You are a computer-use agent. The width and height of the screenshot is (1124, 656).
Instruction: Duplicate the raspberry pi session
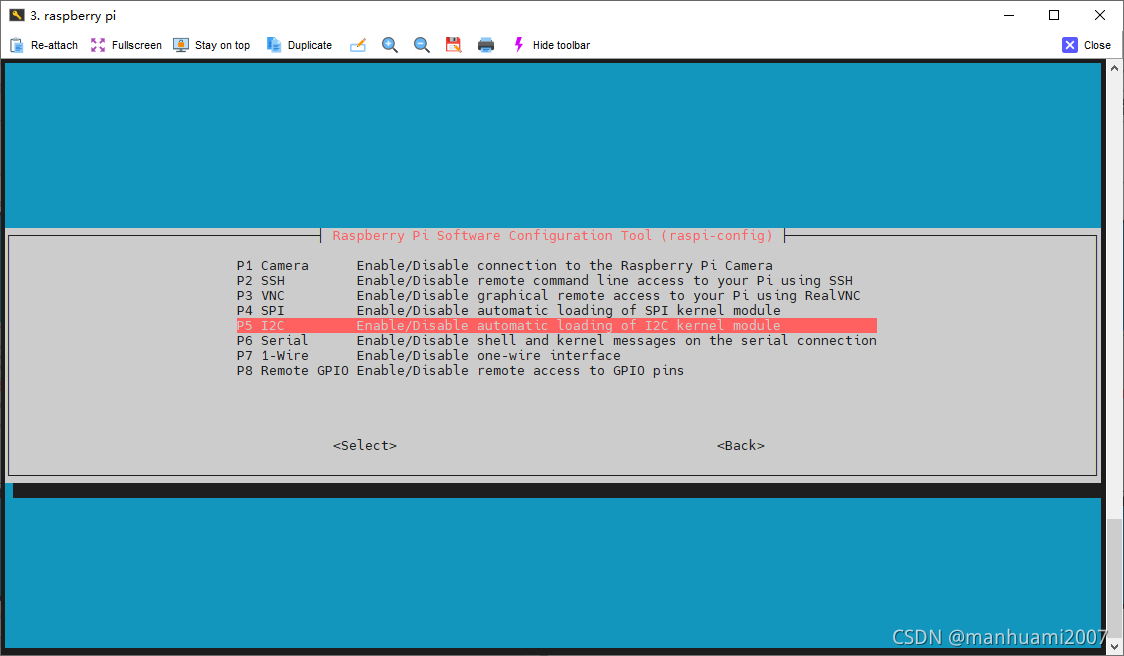tap(299, 45)
